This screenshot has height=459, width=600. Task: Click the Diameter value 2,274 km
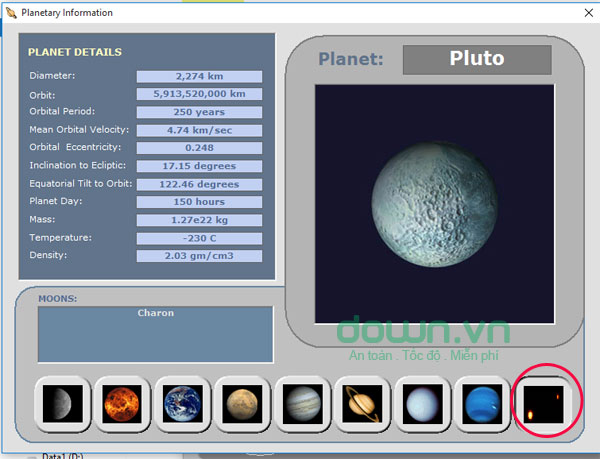click(x=199, y=76)
